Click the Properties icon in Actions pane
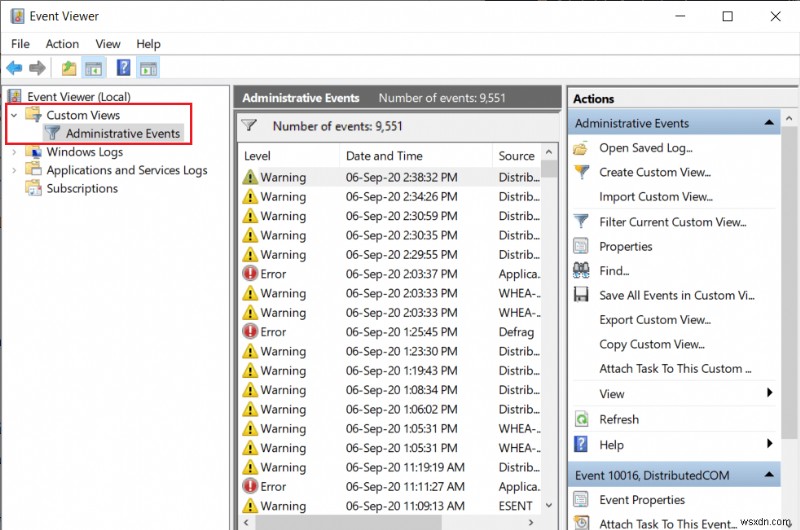Screen dimensions: 800x530 click(581, 246)
